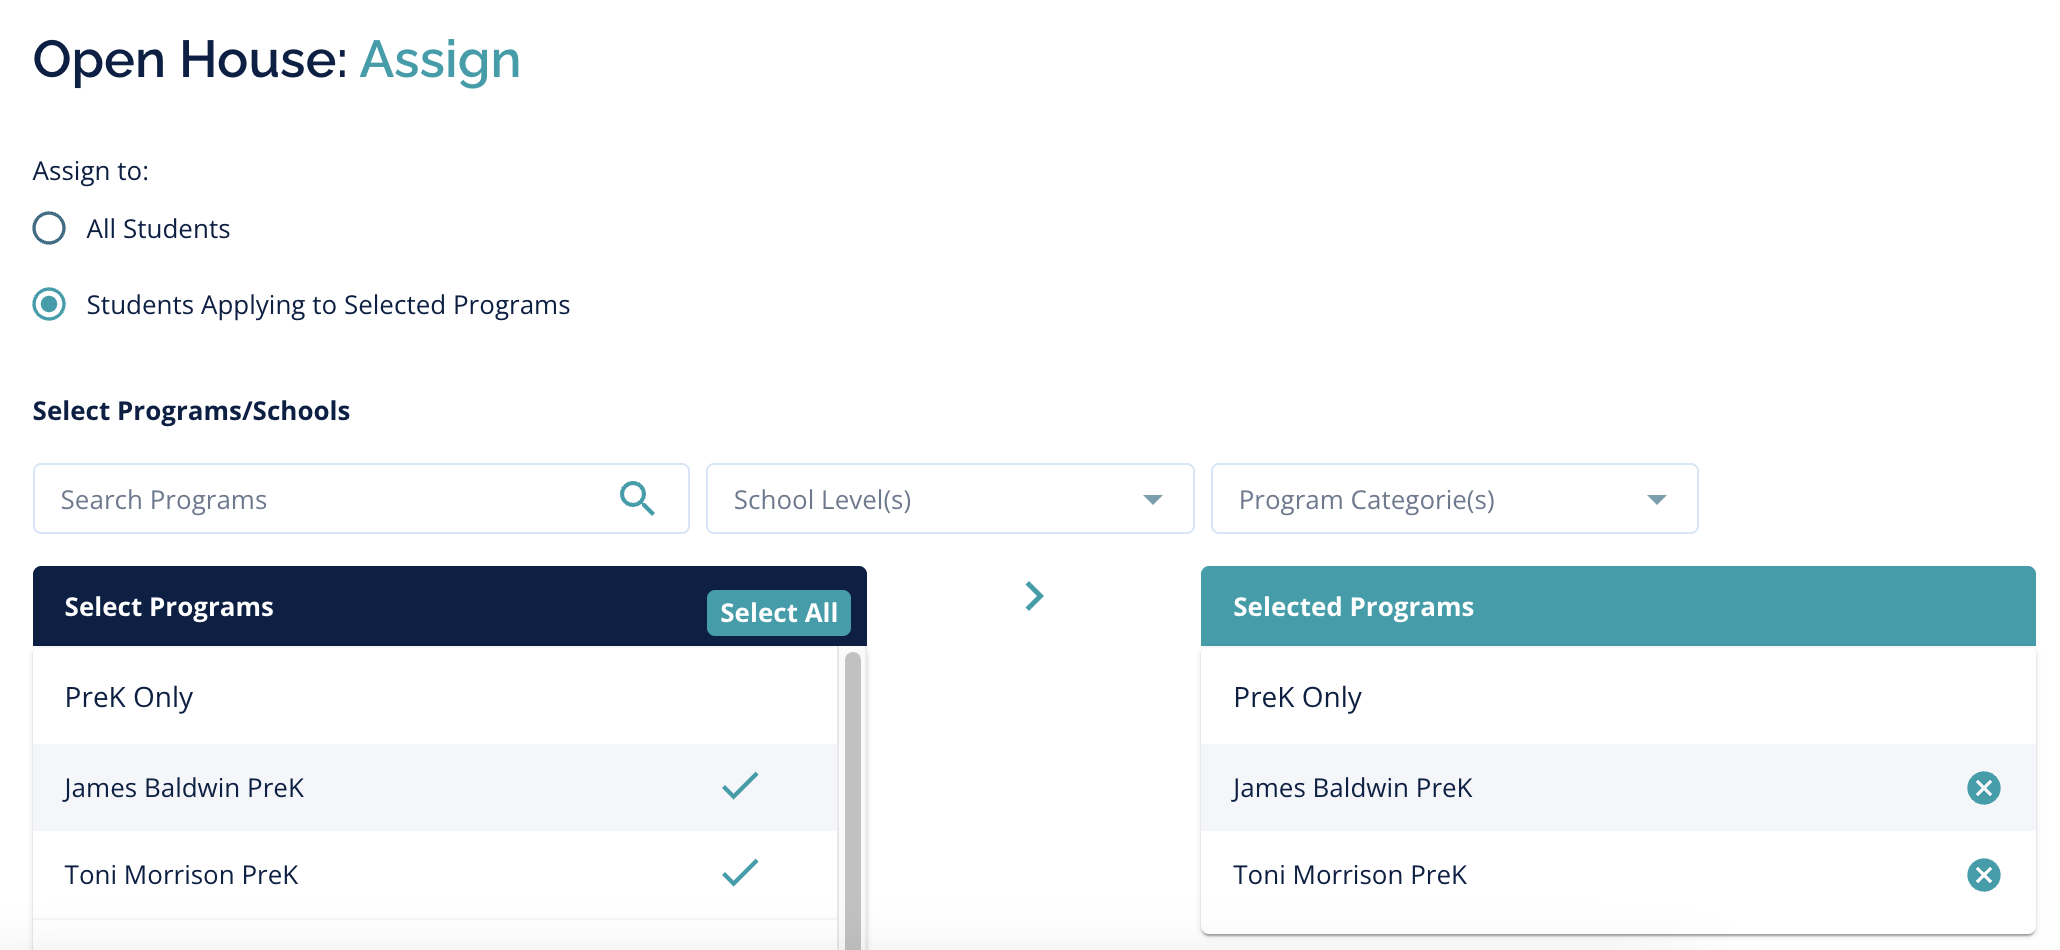This screenshot has width=2060, height=950.
Task: Click the search magnifier icon
Action: point(637,498)
